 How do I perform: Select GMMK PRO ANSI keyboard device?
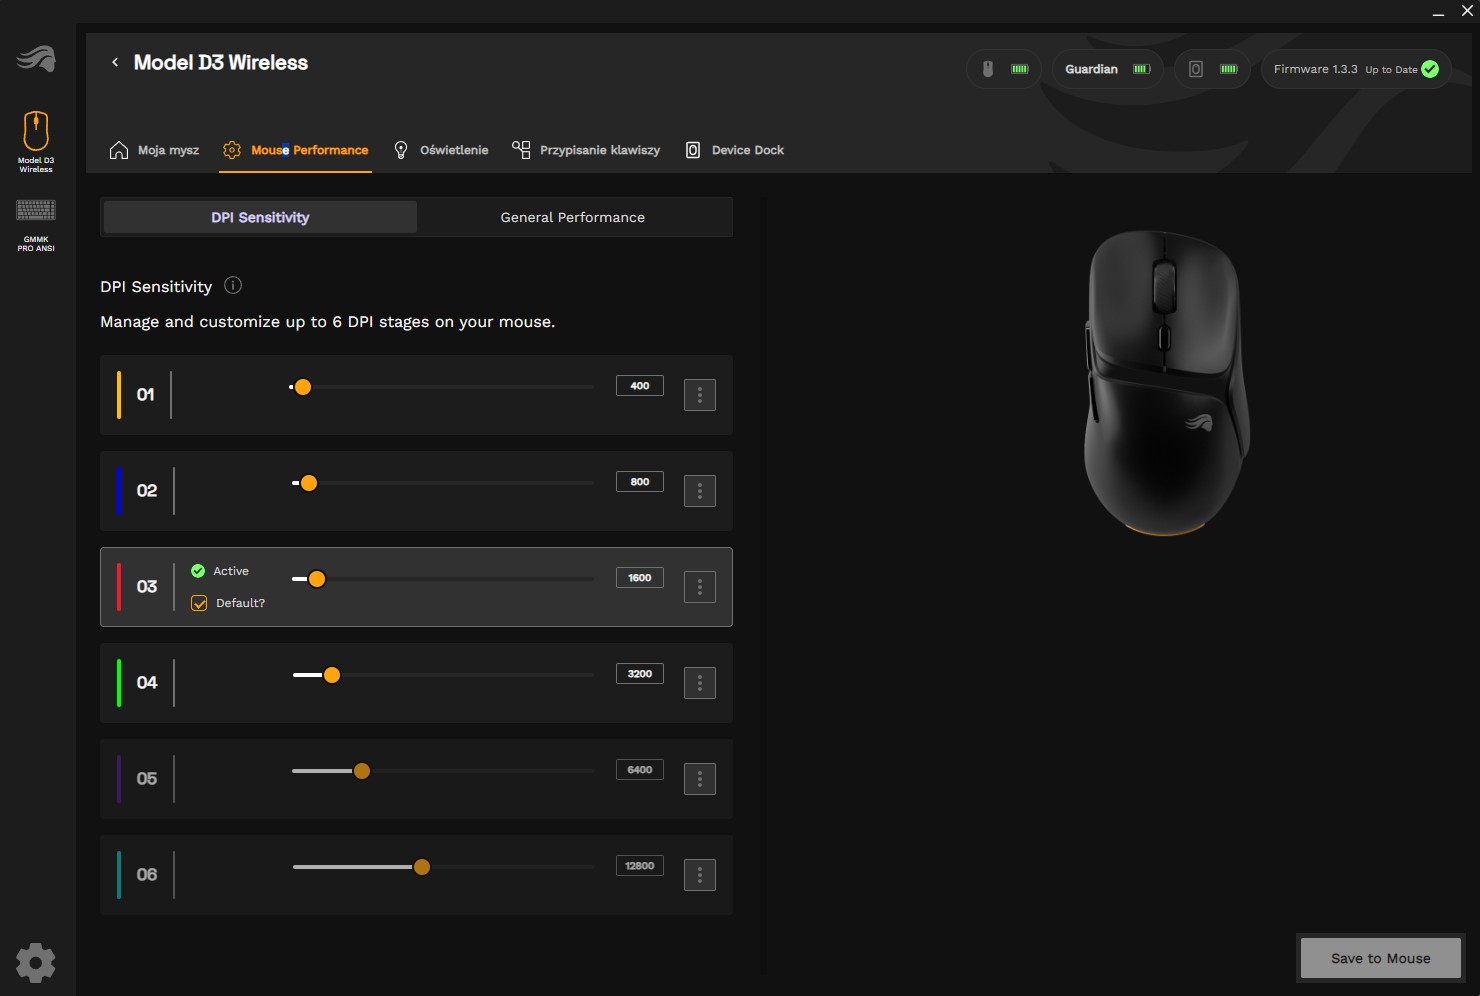36,224
